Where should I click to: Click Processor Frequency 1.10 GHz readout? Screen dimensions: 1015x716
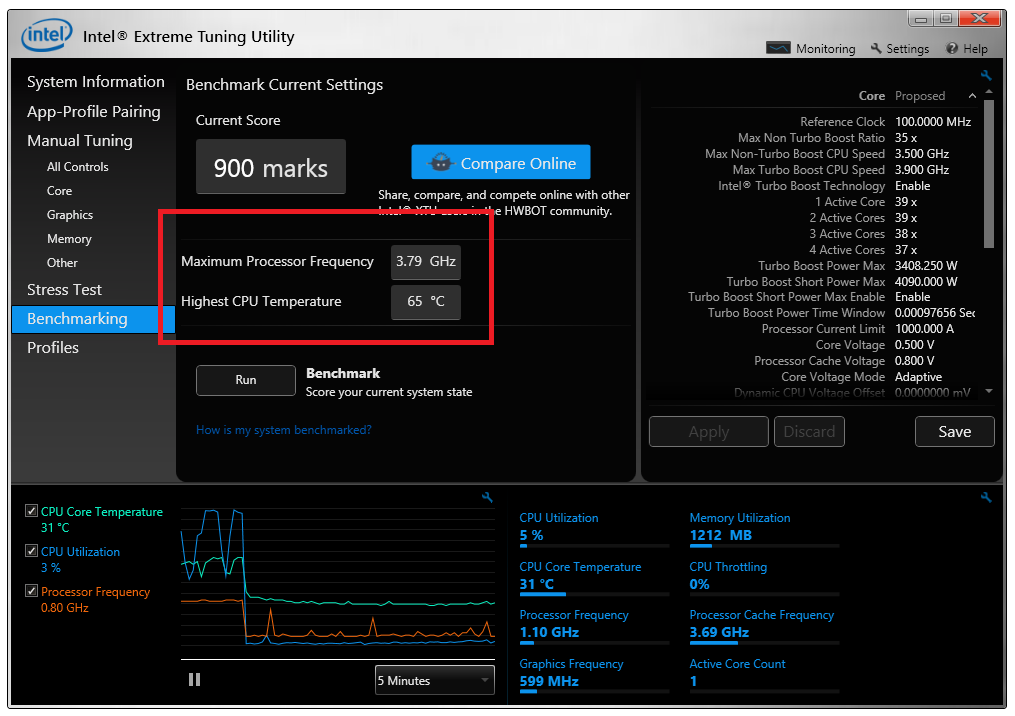(x=549, y=632)
